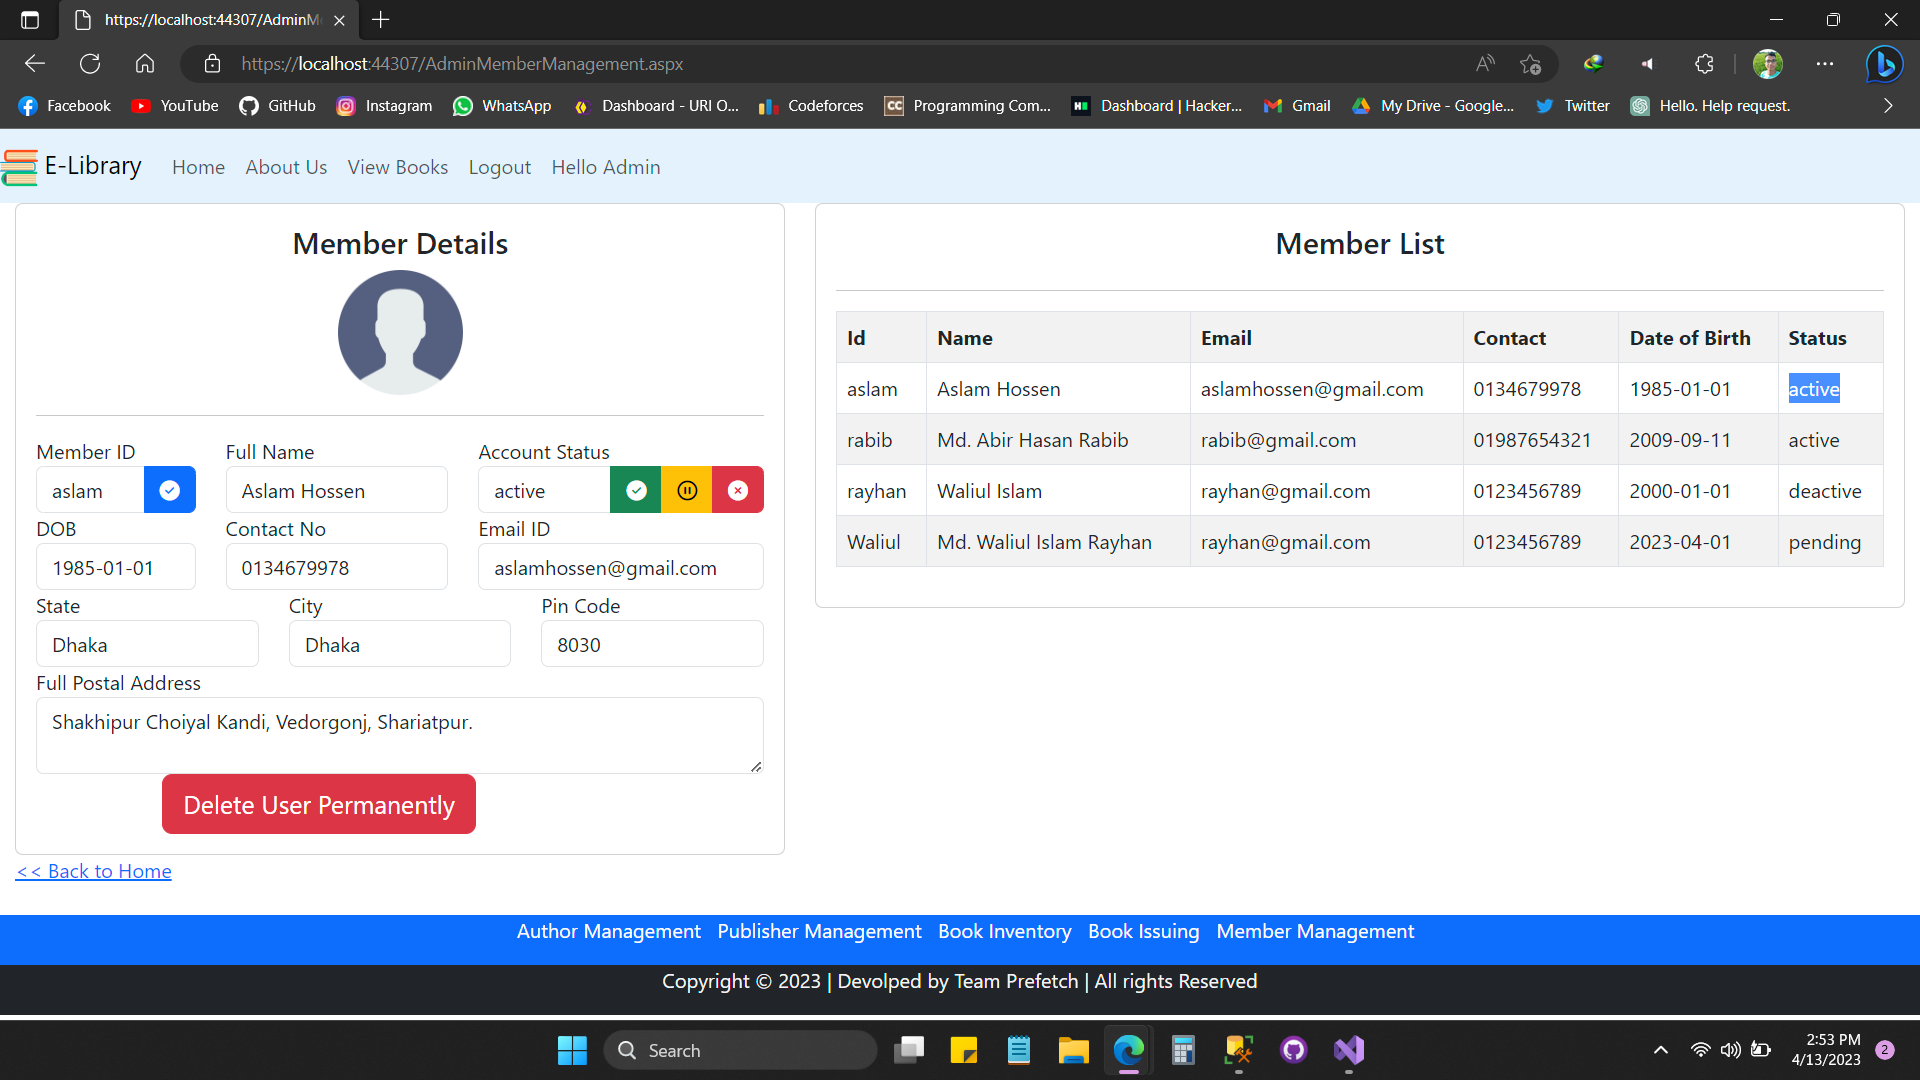Switch to the AdminMemberManagement browser tab

200,20
